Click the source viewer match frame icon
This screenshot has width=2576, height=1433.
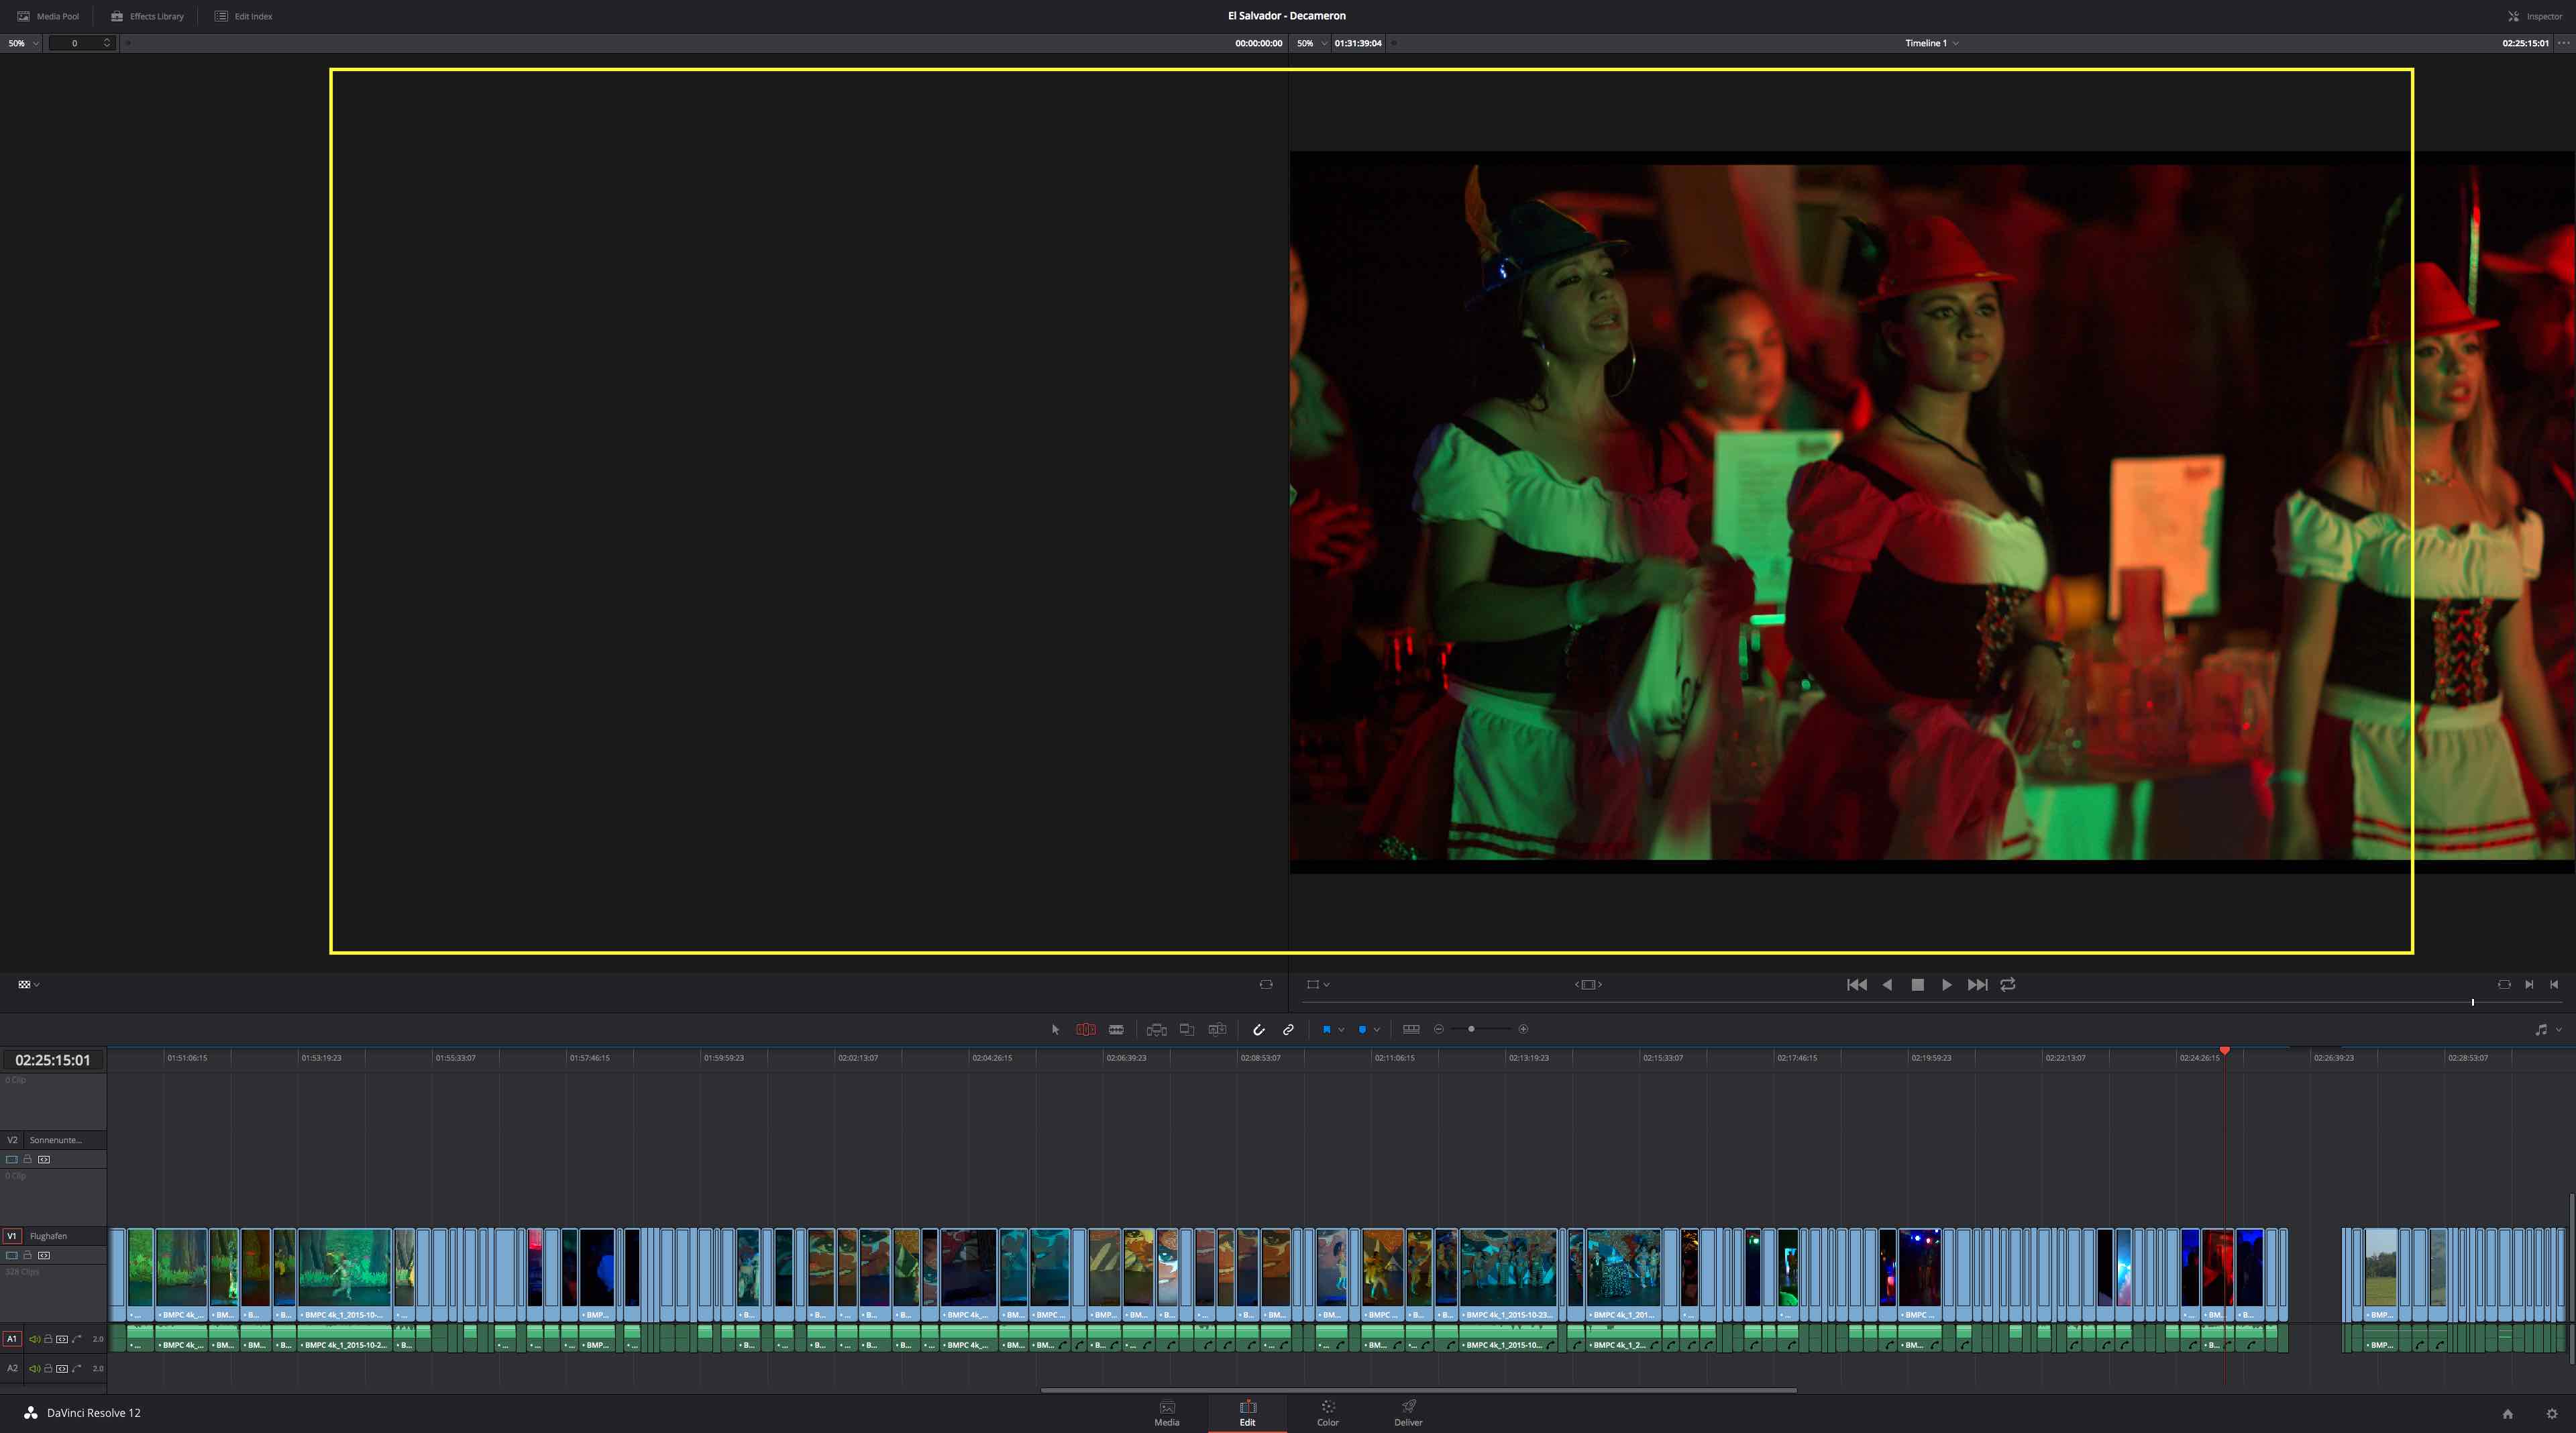(1266, 985)
